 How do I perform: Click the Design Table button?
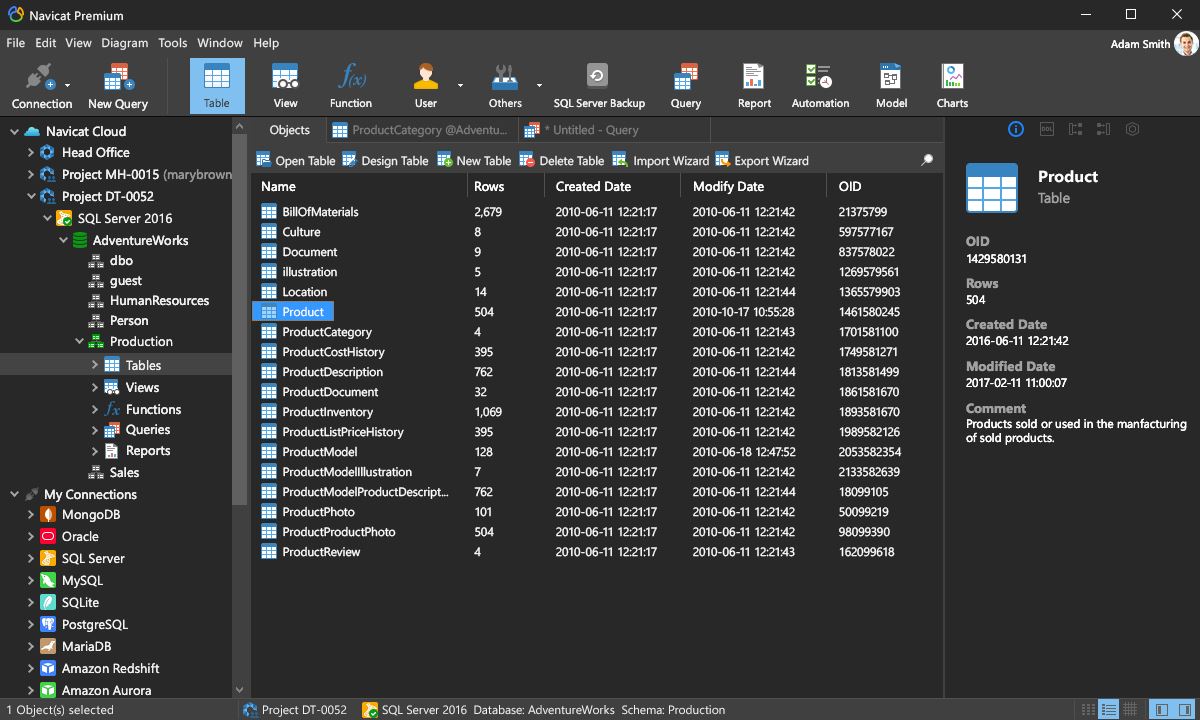point(385,160)
